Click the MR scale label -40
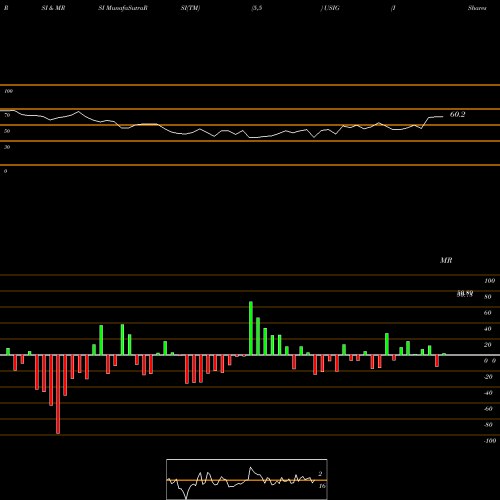500x500 pixels. (x=488, y=393)
